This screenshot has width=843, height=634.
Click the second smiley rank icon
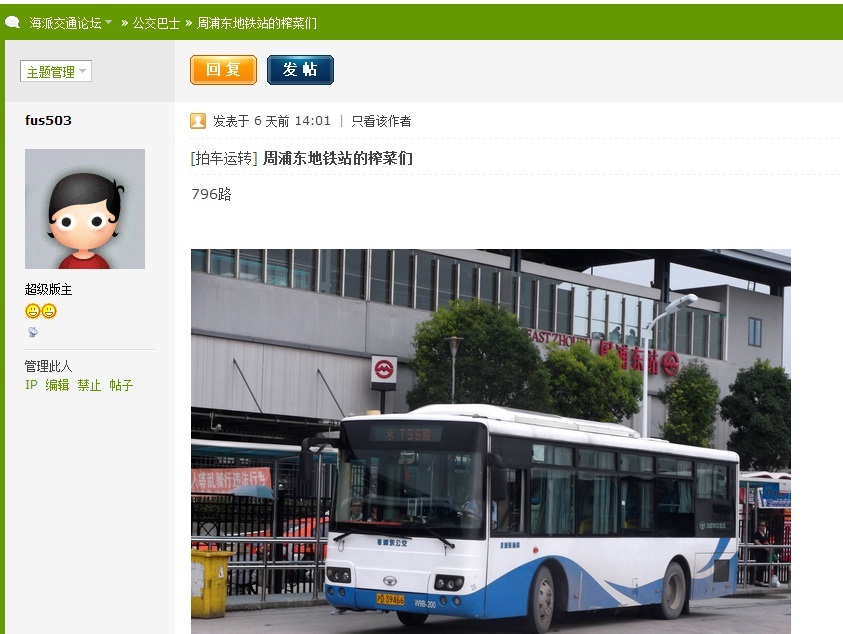coord(49,311)
